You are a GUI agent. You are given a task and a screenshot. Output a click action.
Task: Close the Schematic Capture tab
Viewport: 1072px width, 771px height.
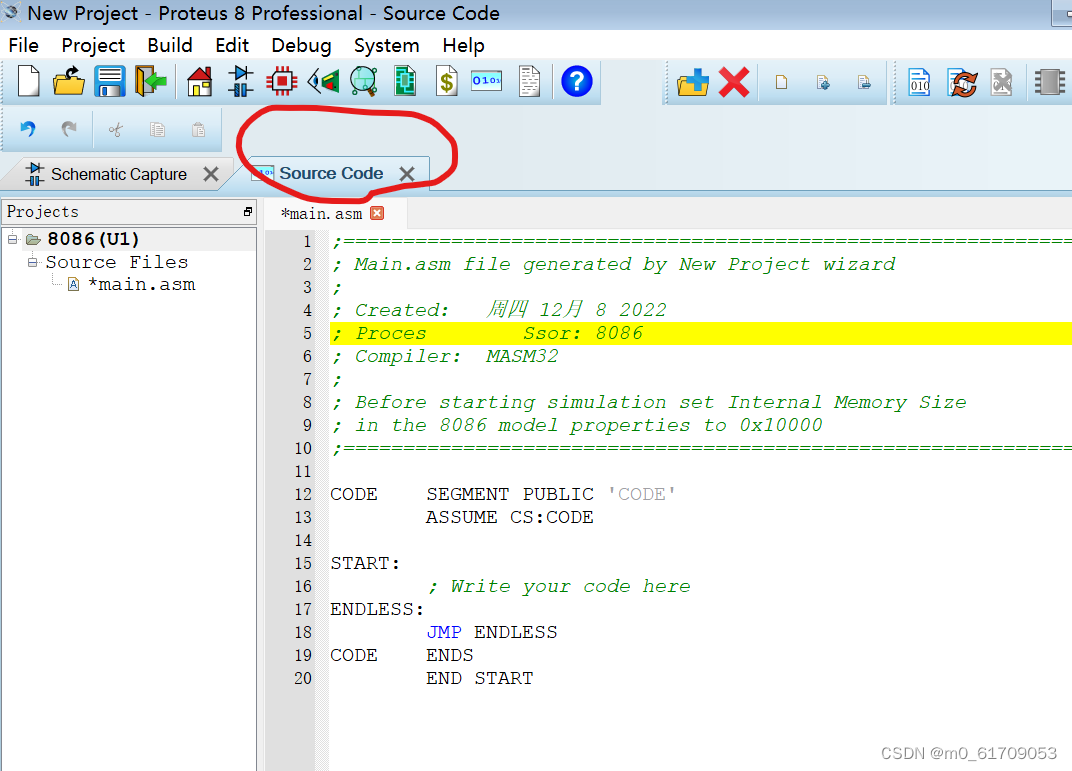pos(211,174)
